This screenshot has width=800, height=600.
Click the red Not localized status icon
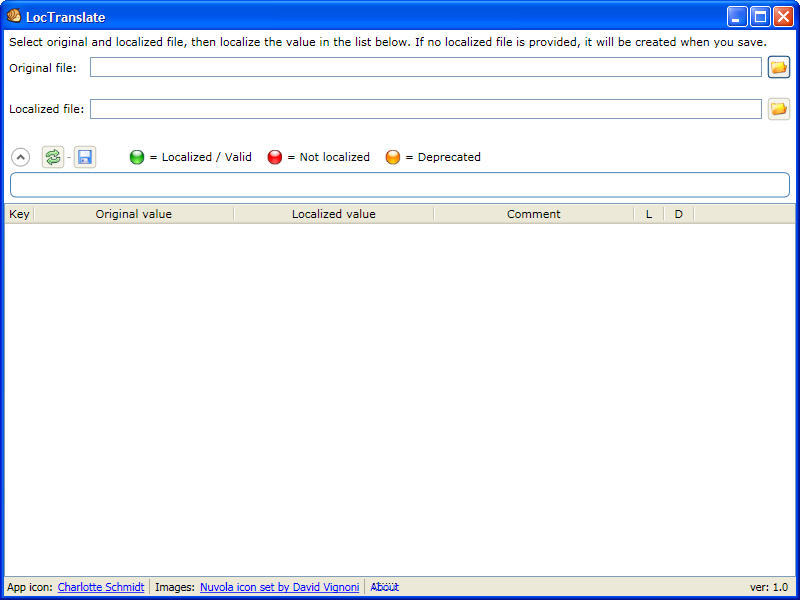tap(275, 157)
